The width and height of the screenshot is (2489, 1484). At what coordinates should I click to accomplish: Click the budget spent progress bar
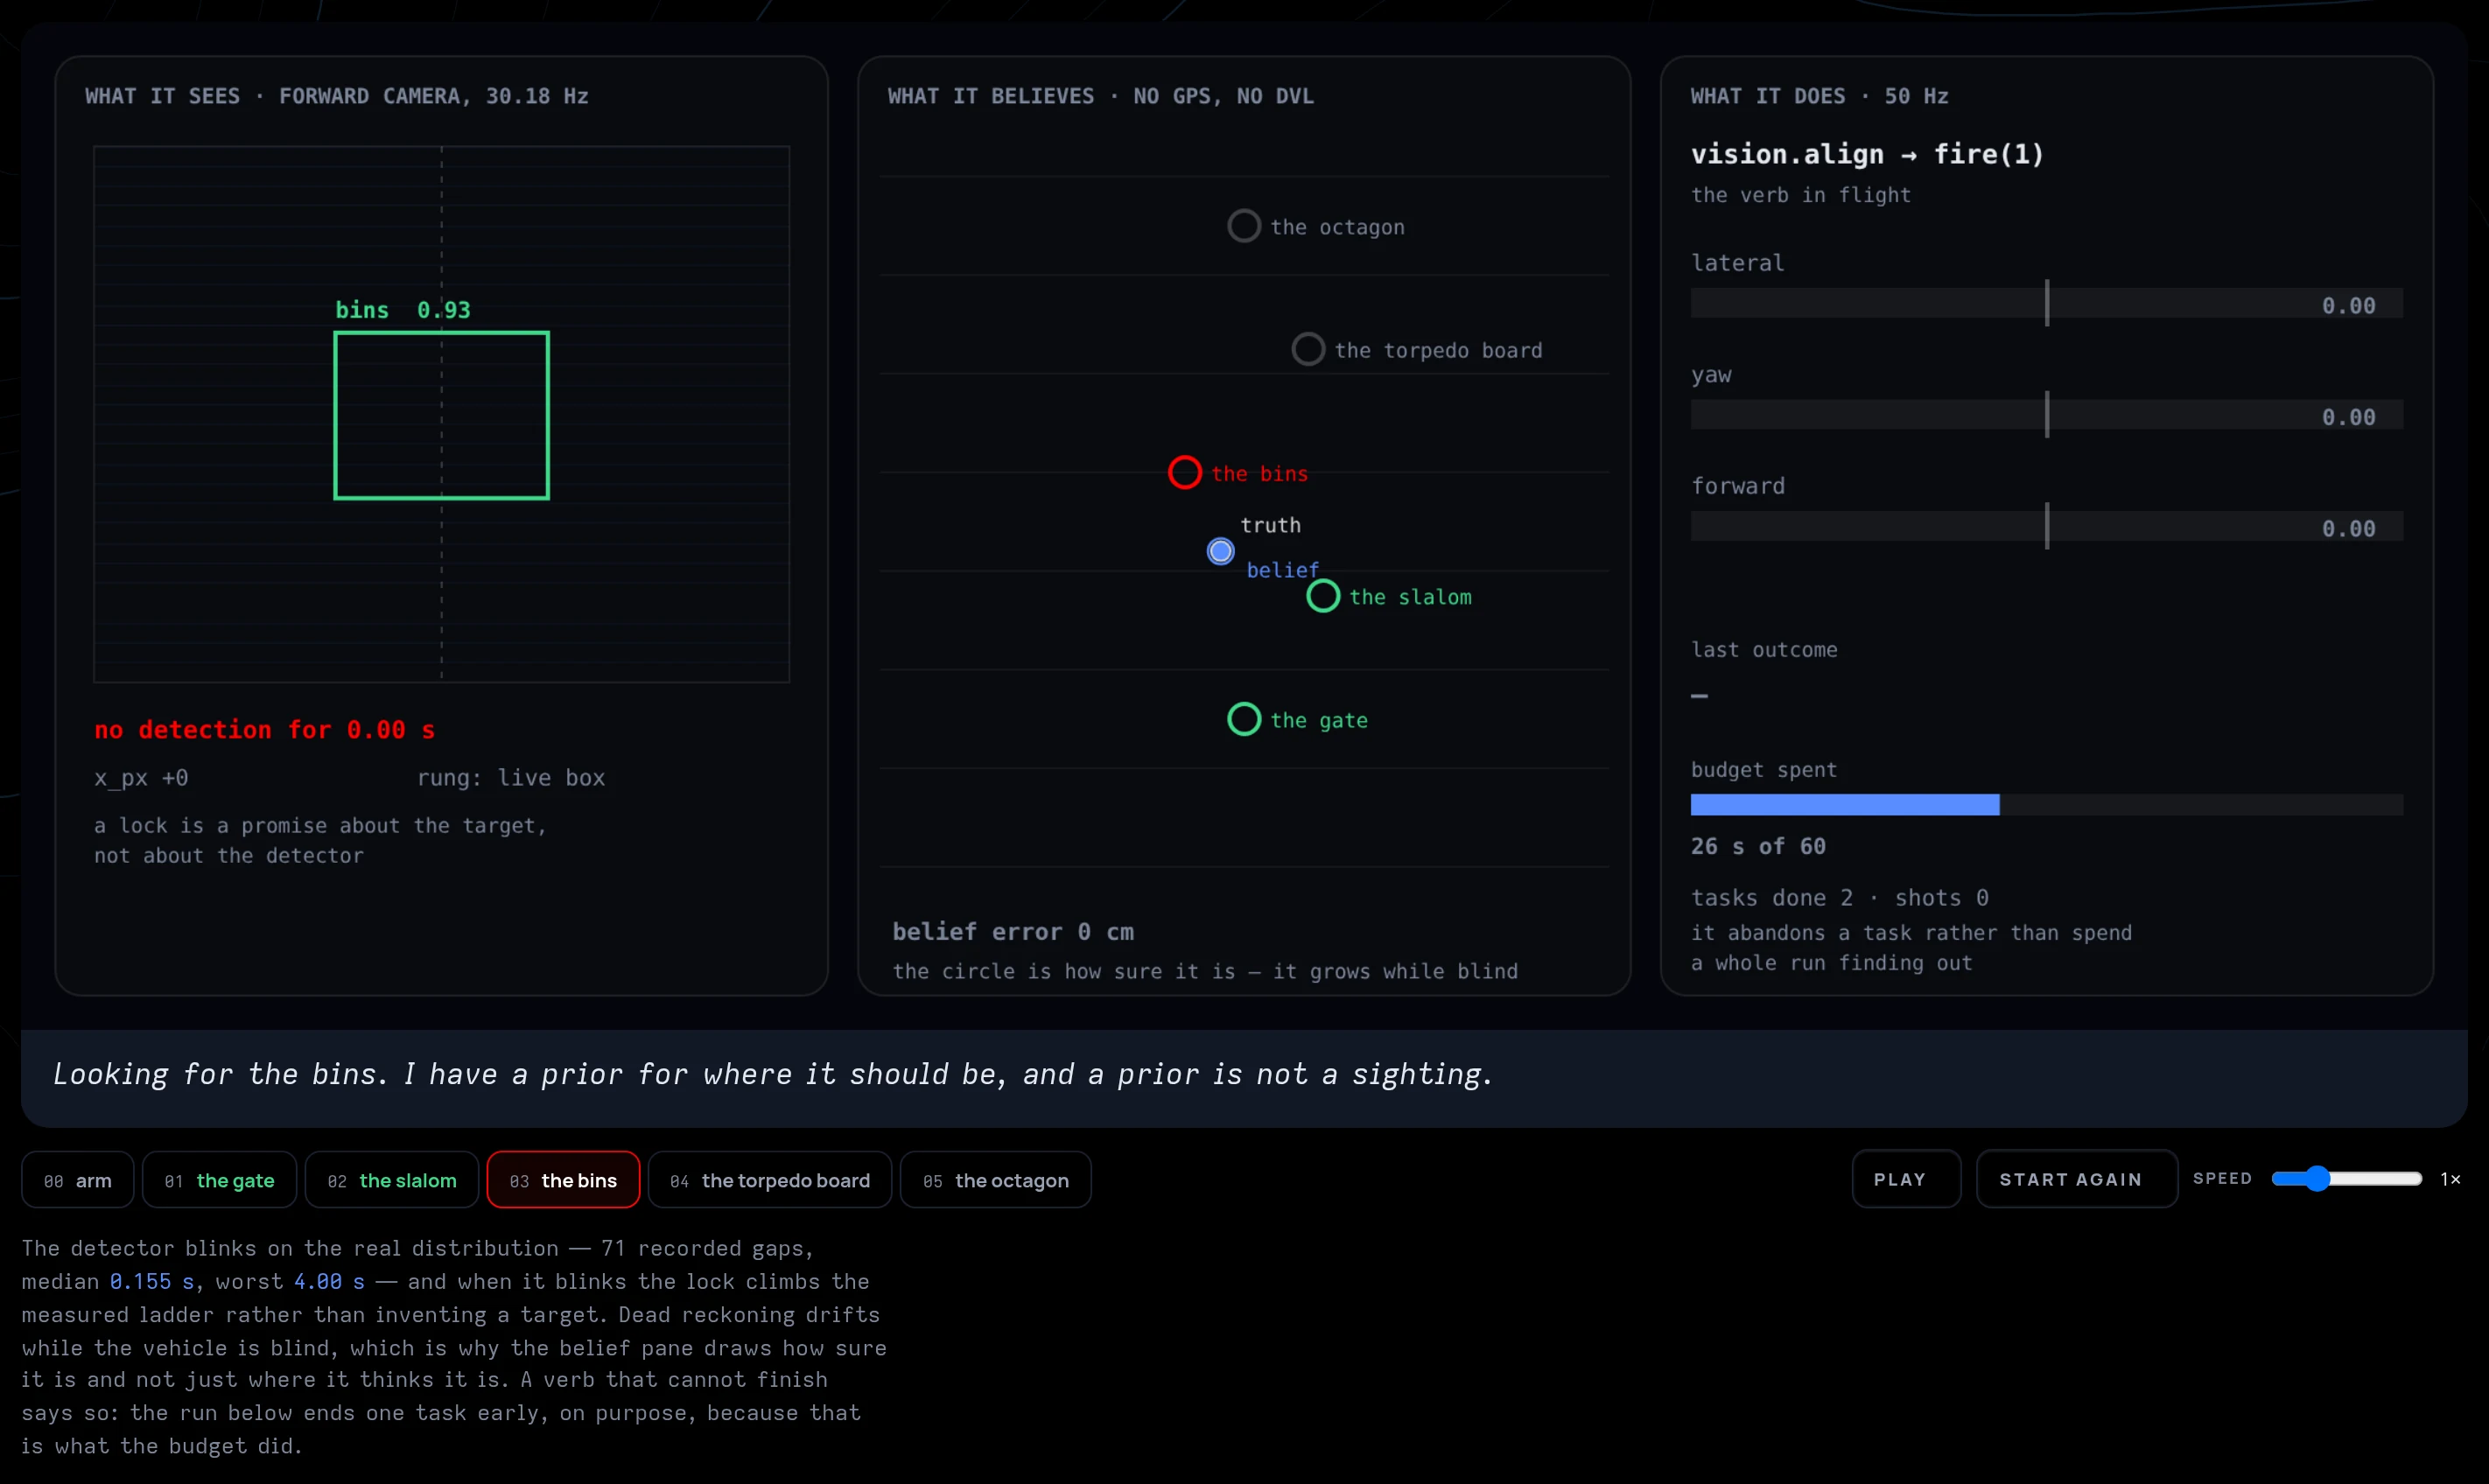[2046, 805]
